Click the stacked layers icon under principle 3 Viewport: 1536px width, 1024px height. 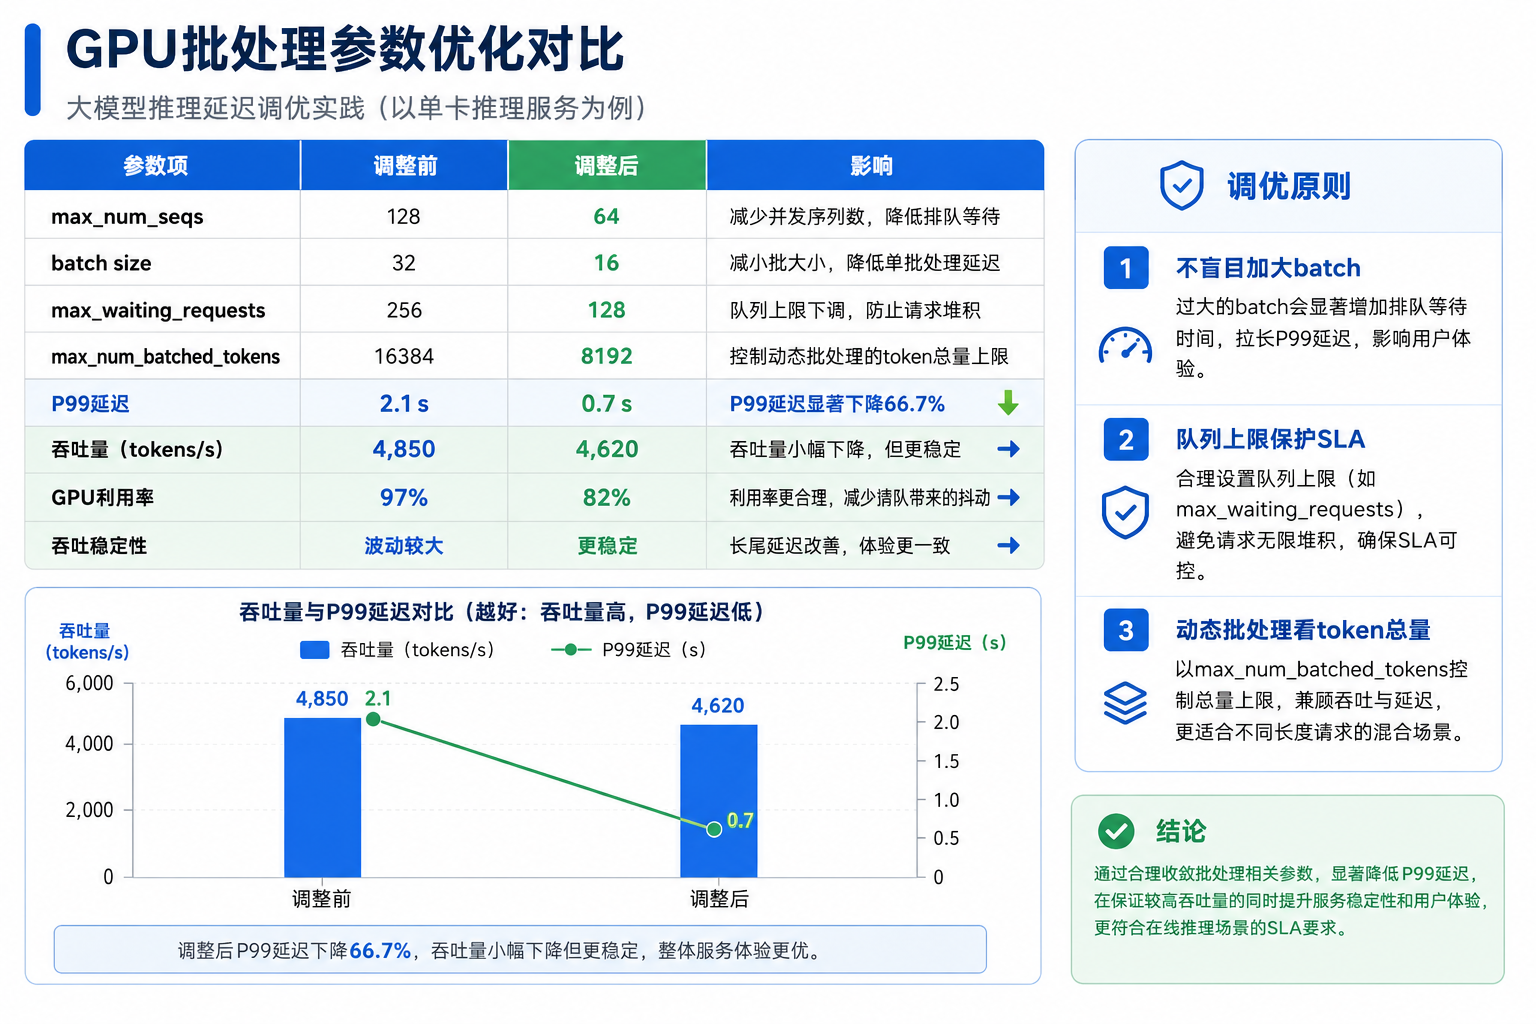(1125, 702)
